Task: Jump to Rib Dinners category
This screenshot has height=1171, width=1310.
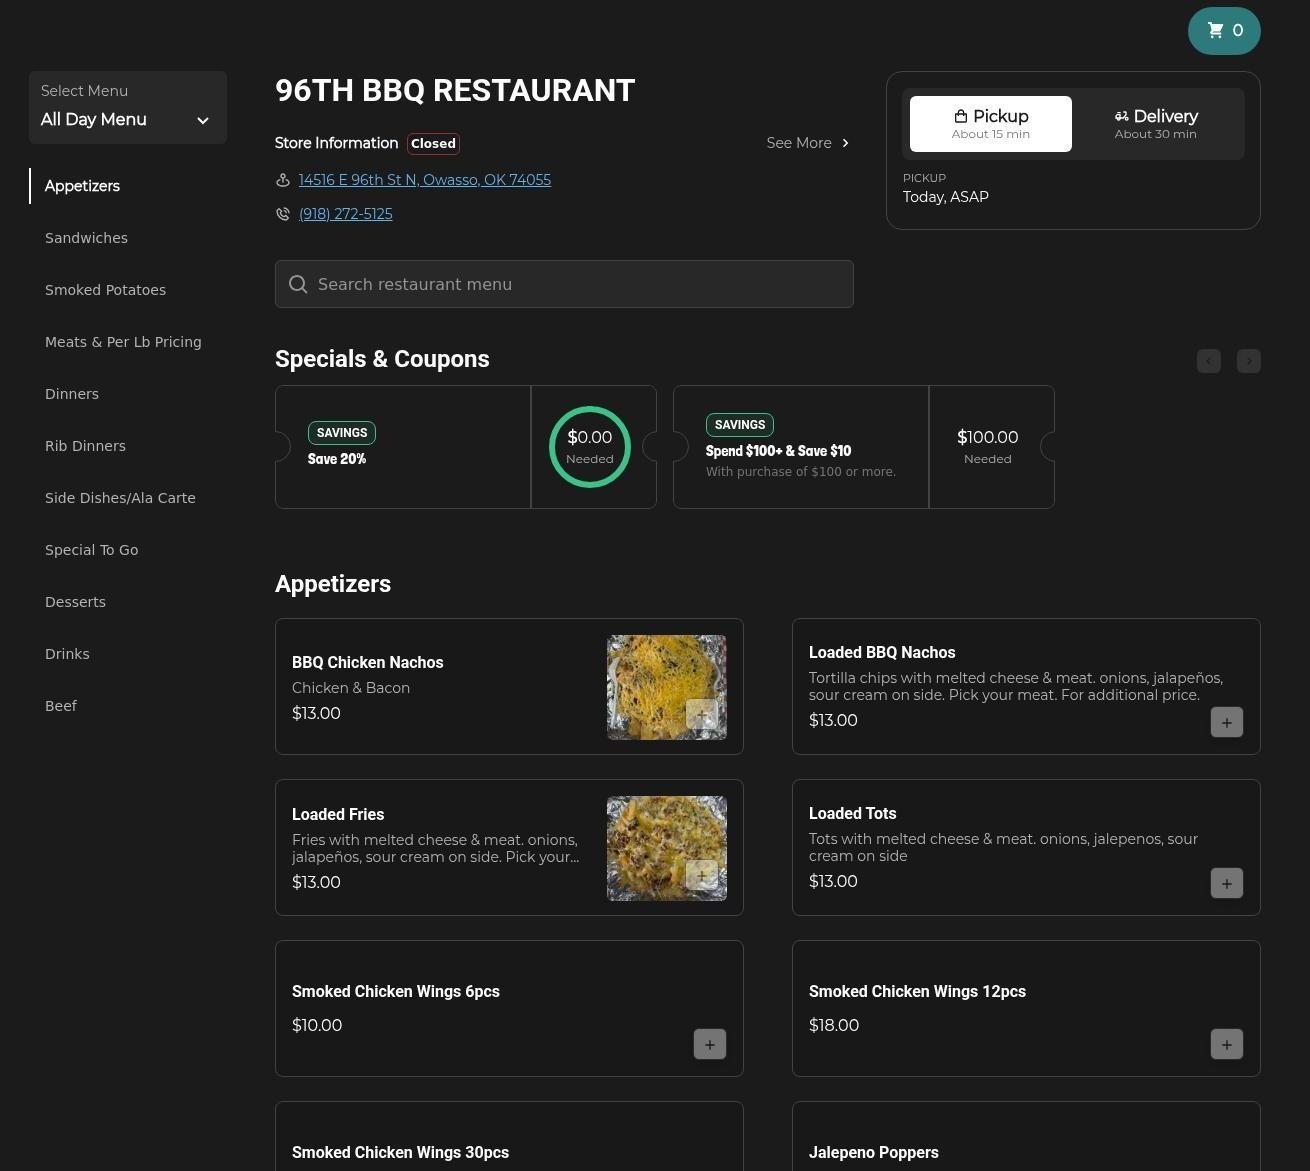Action: tap(85, 446)
